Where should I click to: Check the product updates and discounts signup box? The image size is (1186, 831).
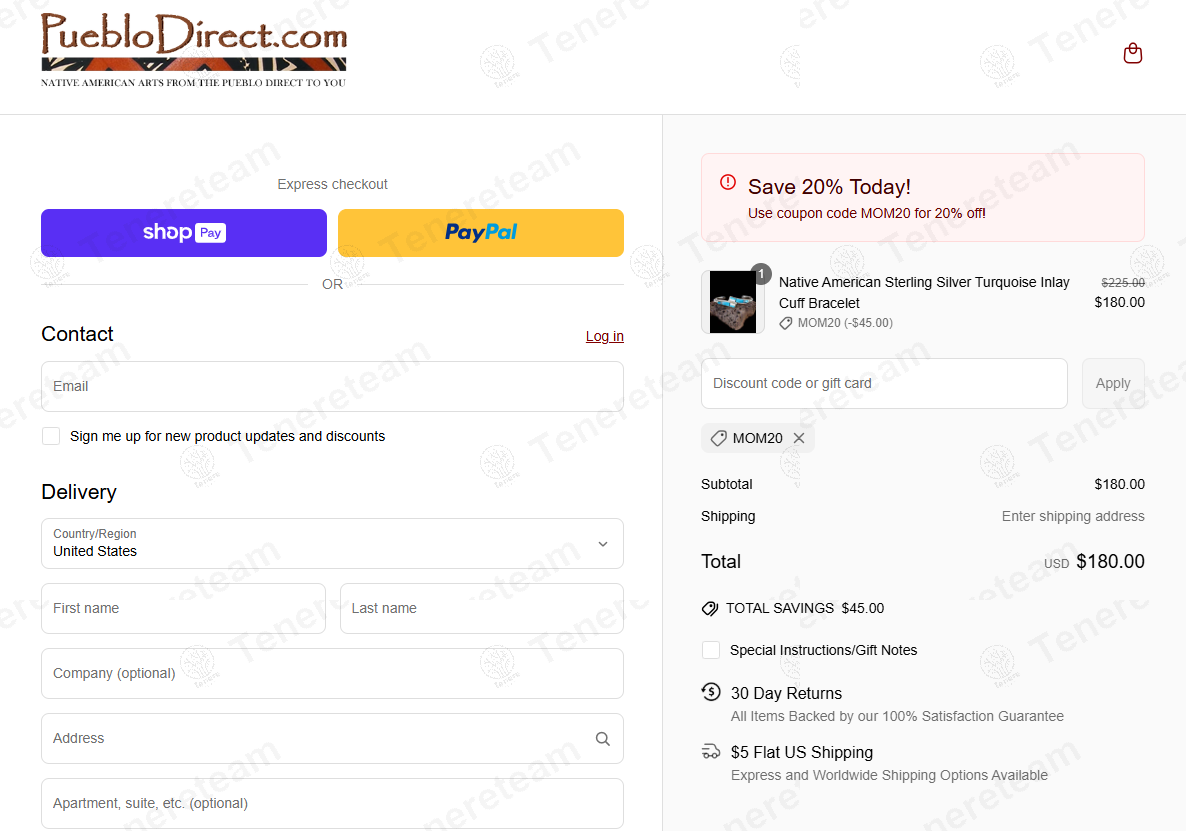tap(51, 436)
